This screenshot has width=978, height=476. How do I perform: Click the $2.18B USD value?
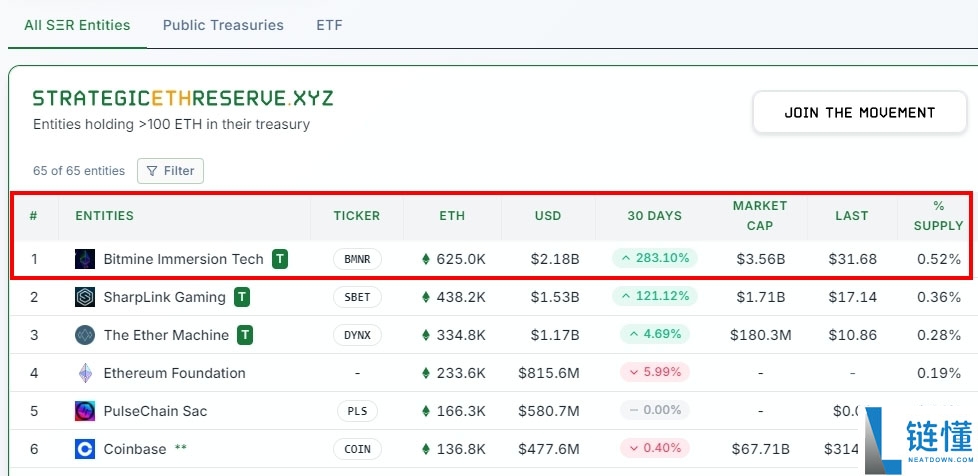pyautogui.click(x=555, y=259)
